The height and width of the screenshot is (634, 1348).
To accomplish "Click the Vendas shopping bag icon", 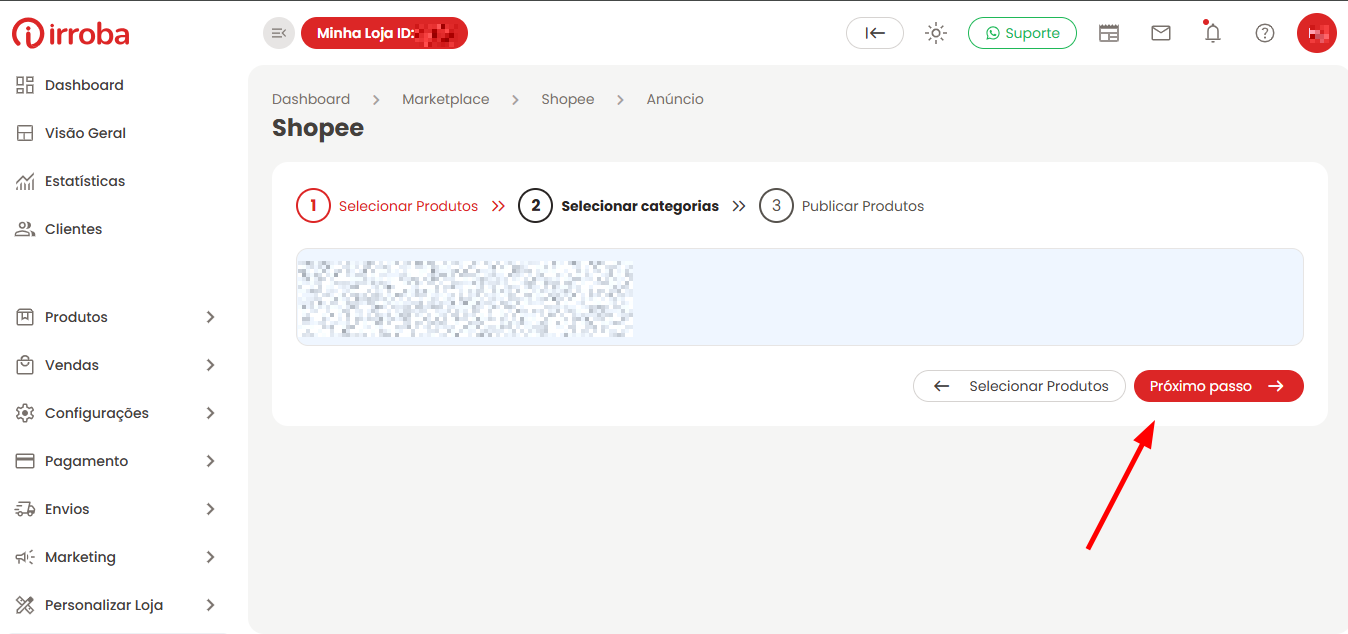I will 25,365.
